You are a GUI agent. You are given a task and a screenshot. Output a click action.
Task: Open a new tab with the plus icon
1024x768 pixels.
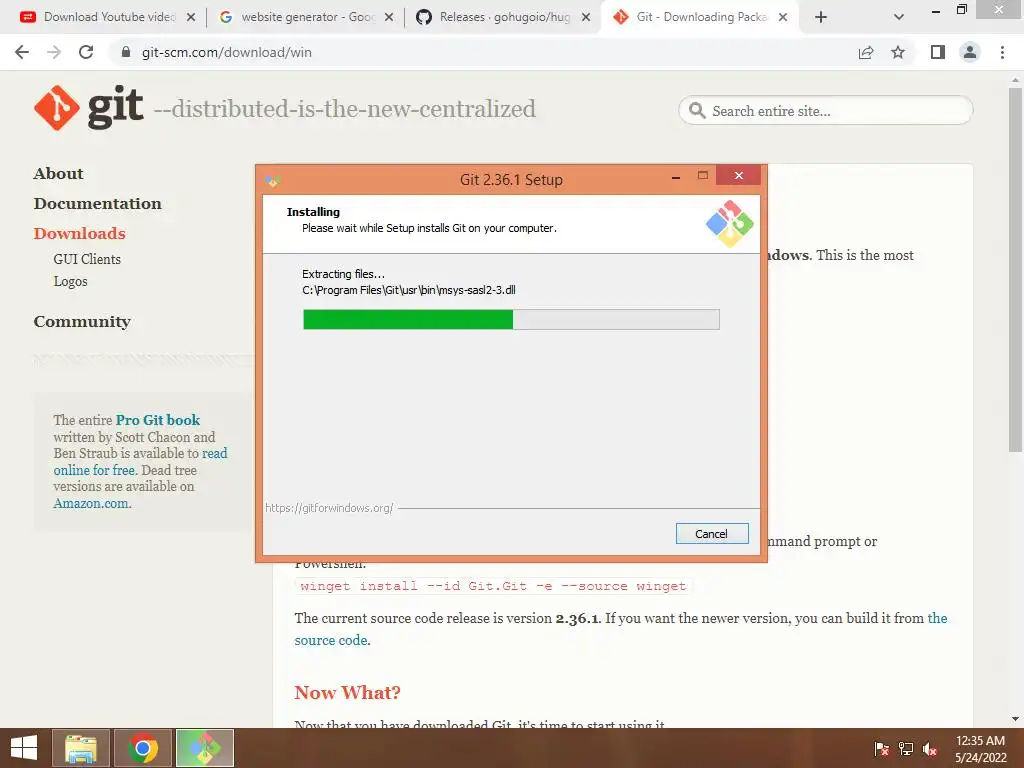(x=821, y=17)
